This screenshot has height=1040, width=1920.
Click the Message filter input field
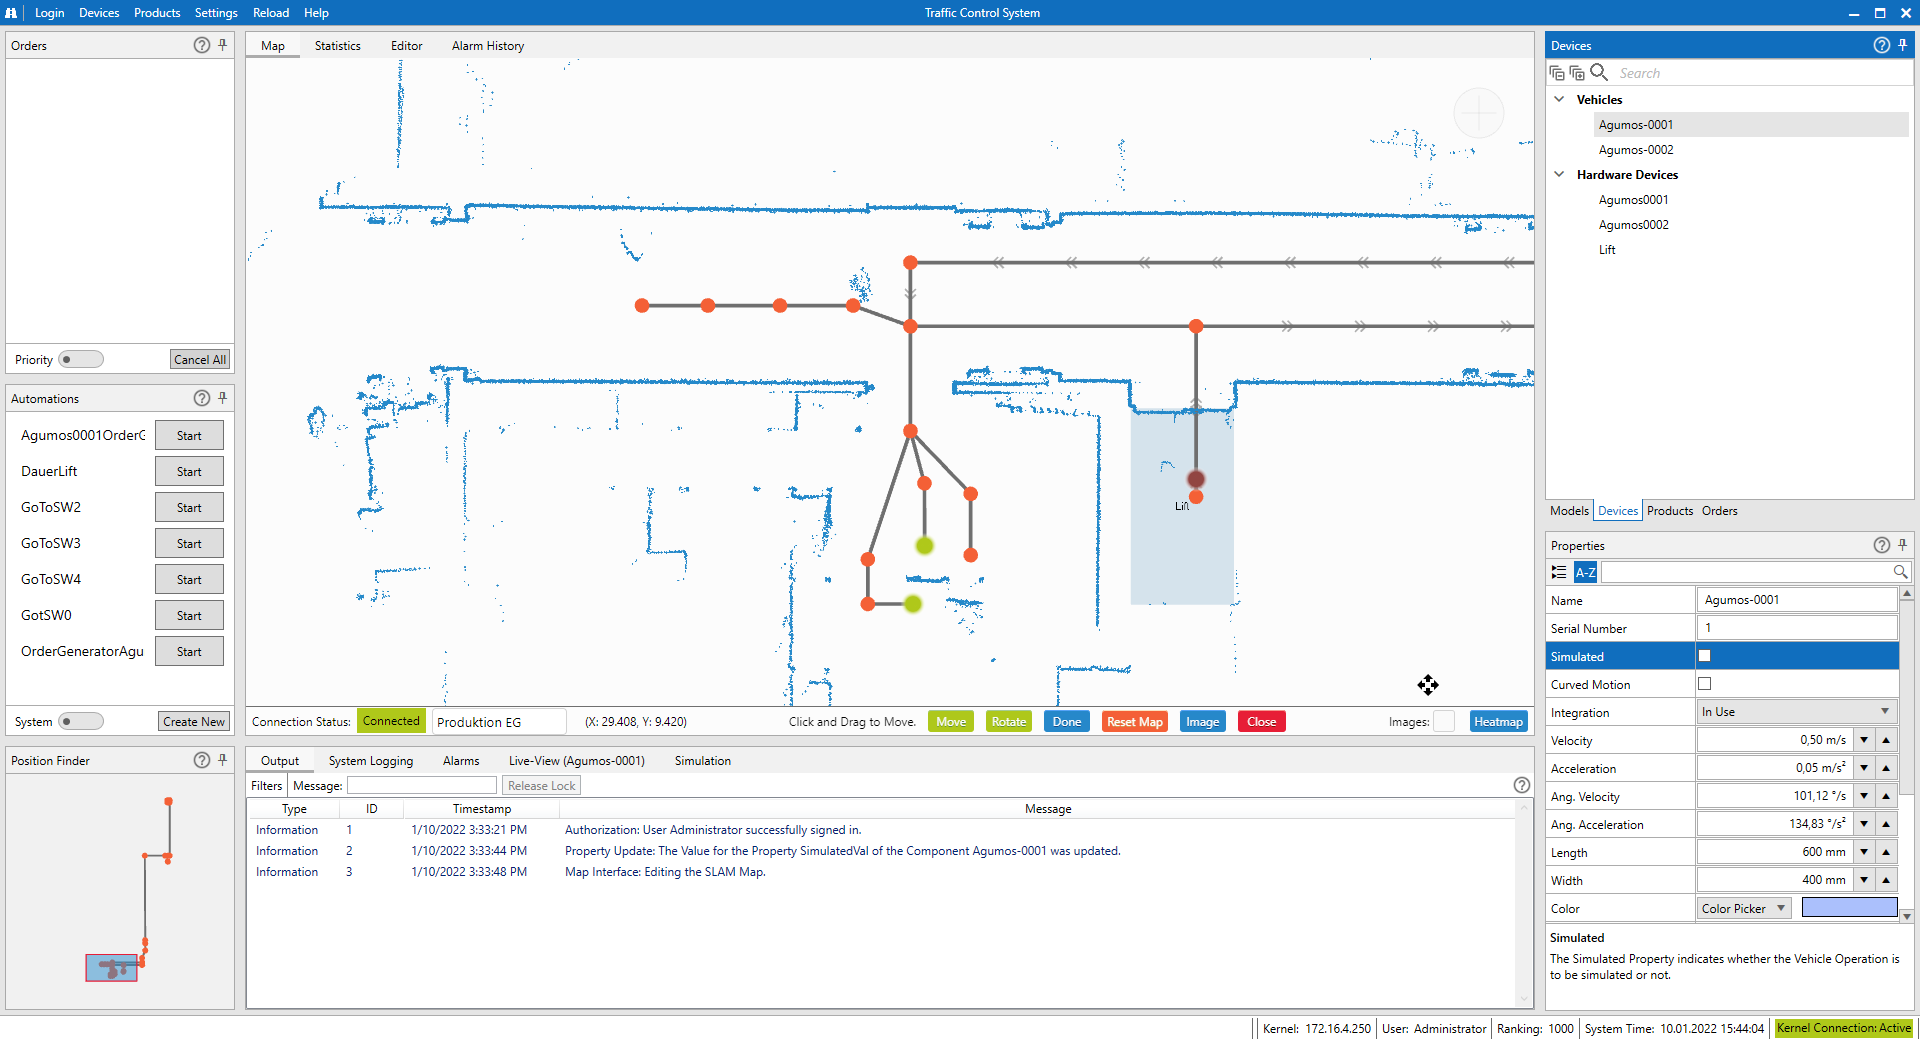421,786
